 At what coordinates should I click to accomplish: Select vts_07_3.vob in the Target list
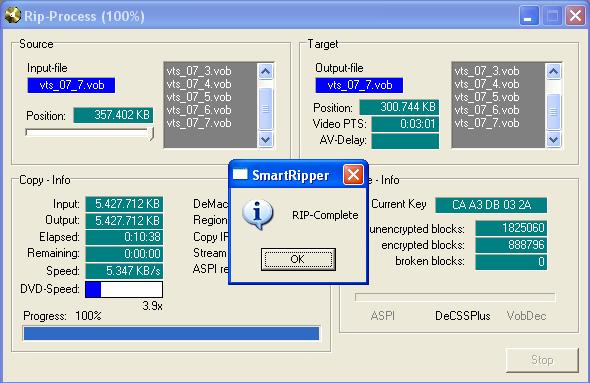487,71
